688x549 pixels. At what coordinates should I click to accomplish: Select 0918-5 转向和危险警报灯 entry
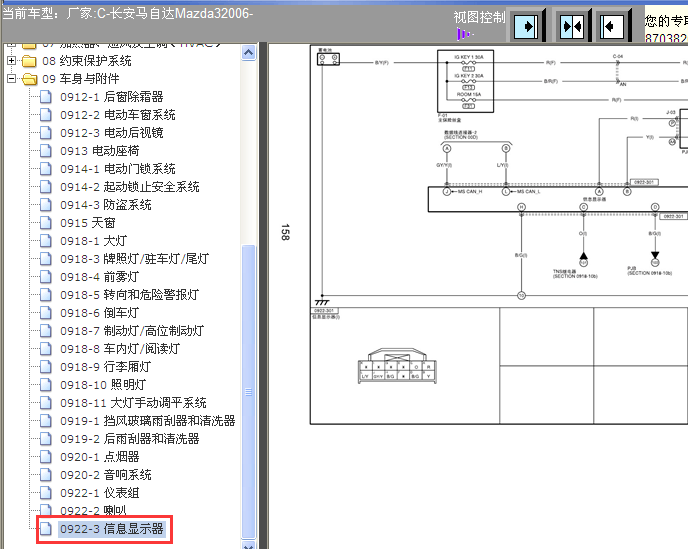tap(129, 295)
